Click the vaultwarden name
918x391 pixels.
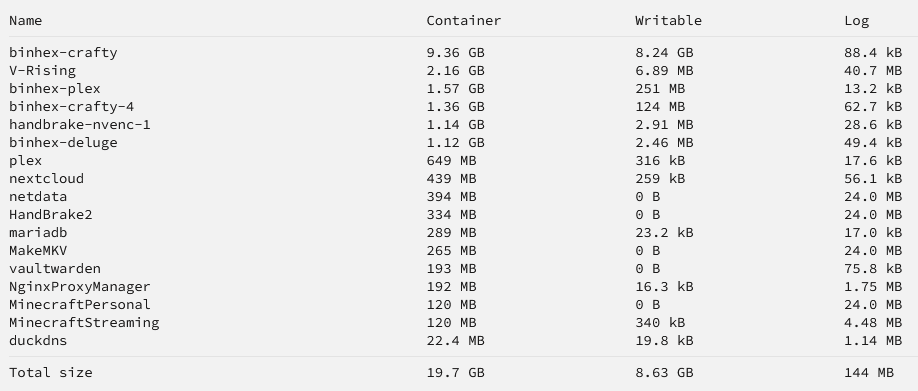click(55, 269)
